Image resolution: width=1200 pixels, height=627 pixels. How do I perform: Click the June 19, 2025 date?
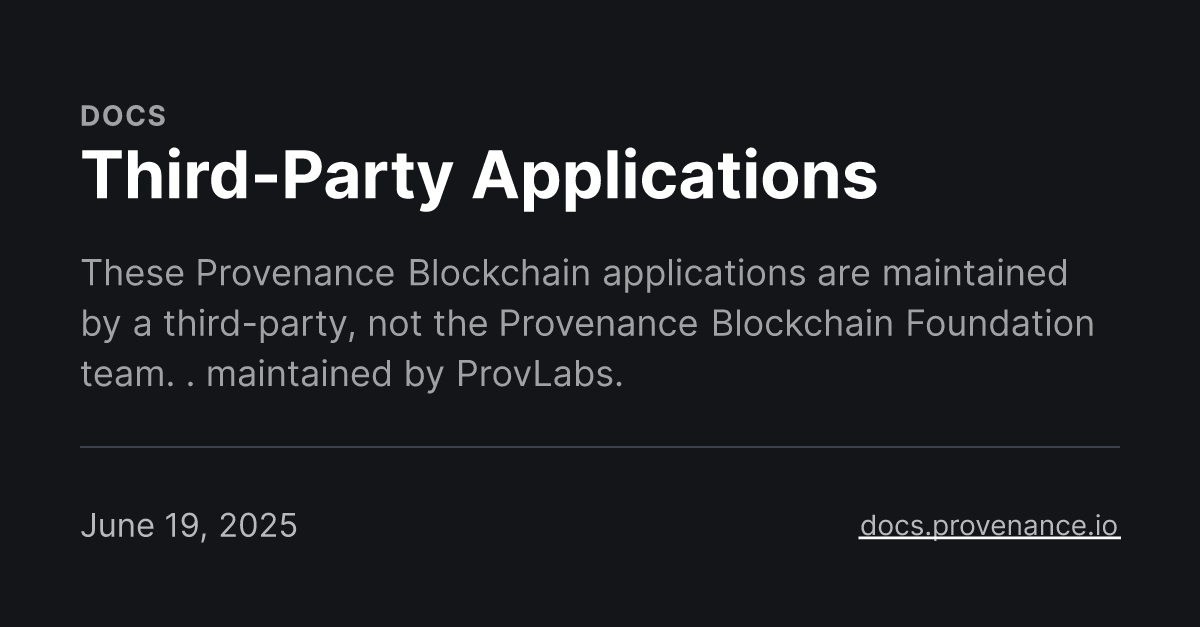189,526
